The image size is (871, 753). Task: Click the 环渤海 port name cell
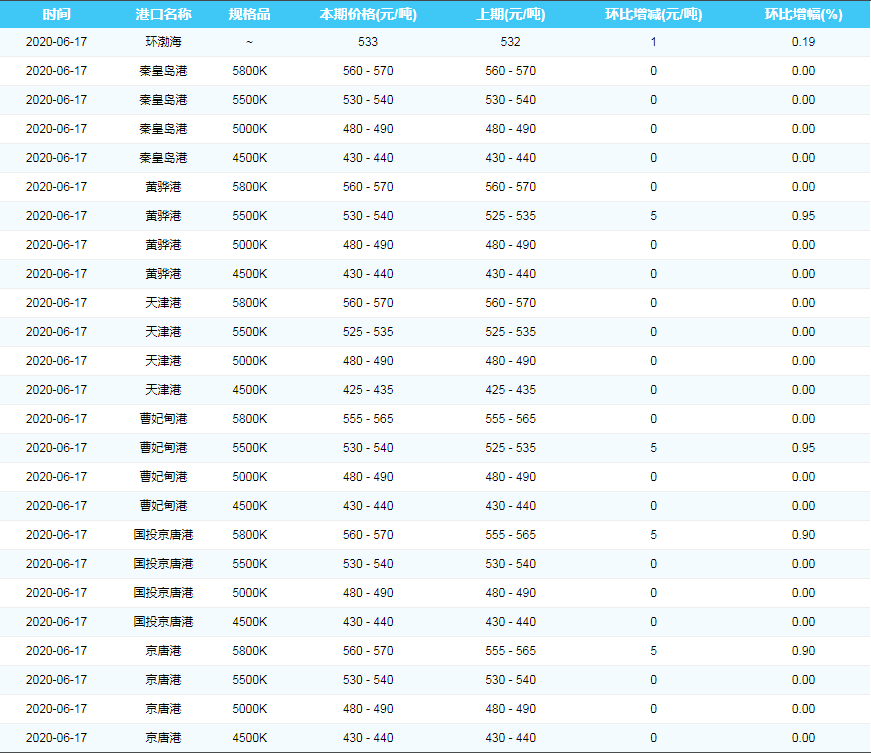tap(163, 42)
